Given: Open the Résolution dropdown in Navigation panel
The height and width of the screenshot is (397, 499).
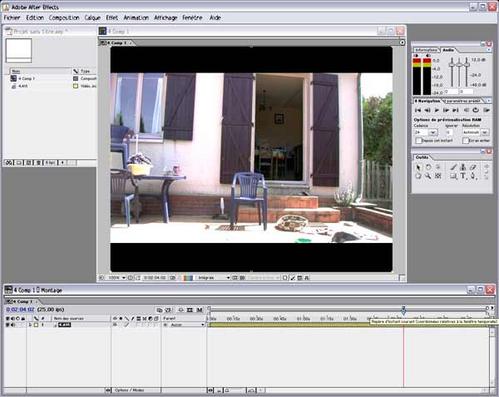Looking at the screenshot, I should (x=485, y=132).
